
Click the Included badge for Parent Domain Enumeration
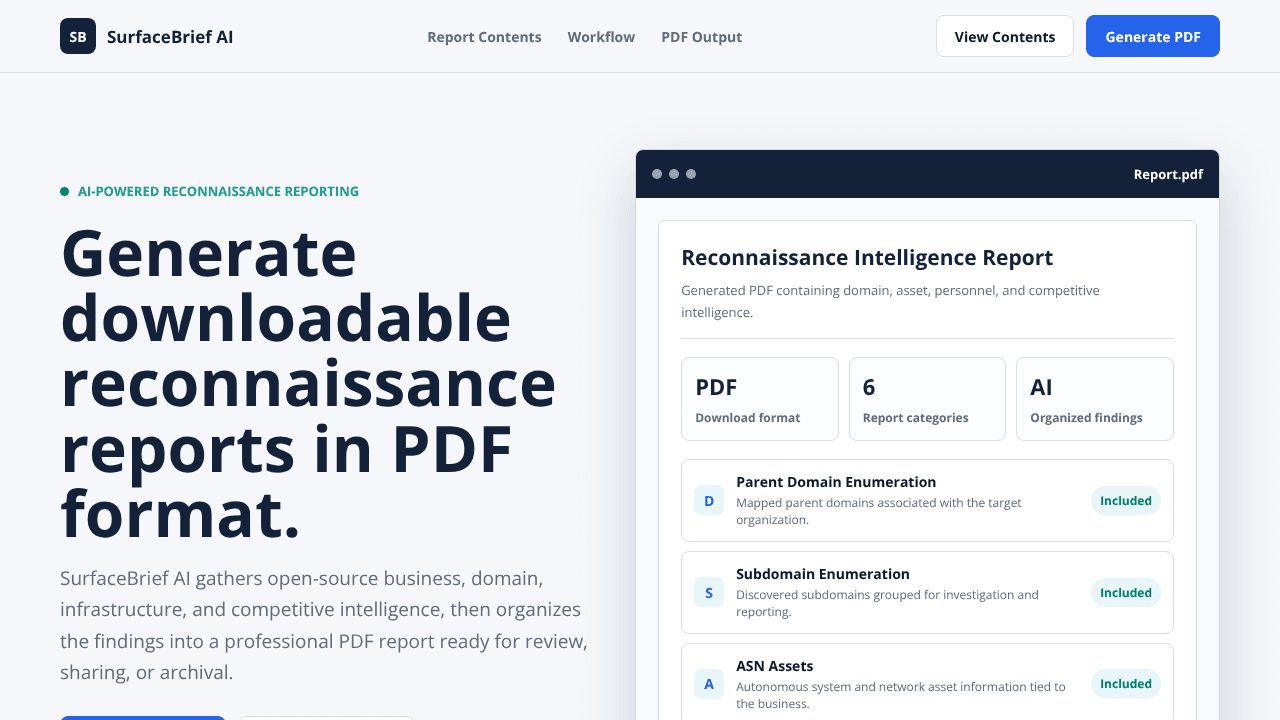click(x=1126, y=500)
